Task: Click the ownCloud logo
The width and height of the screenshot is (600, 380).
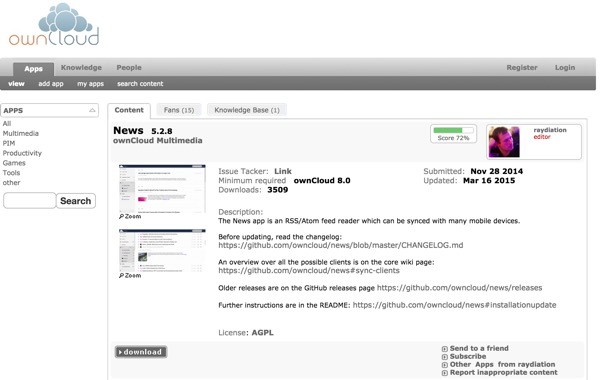Action: point(54,25)
